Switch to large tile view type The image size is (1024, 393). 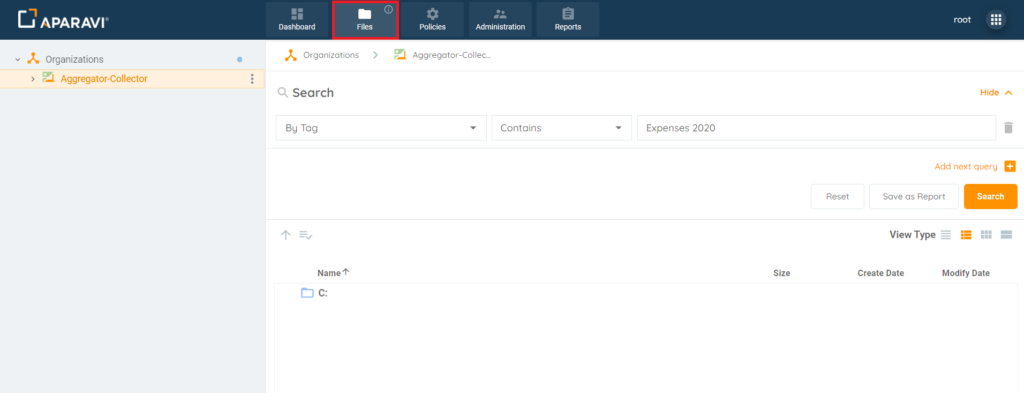pyautogui.click(x=1006, y=235)
